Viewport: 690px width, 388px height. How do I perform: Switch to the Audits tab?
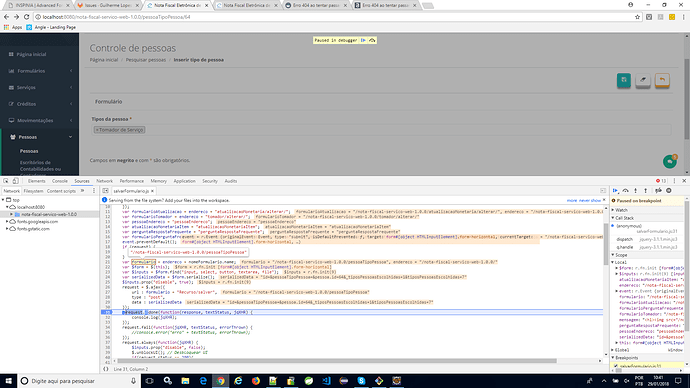pyautogui.click(x=231, y=181)
